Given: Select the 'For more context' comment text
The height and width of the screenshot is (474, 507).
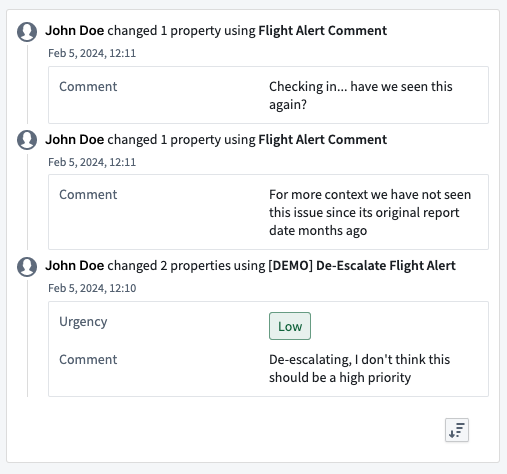Looking at the screenshot, I should pos(370,212).
